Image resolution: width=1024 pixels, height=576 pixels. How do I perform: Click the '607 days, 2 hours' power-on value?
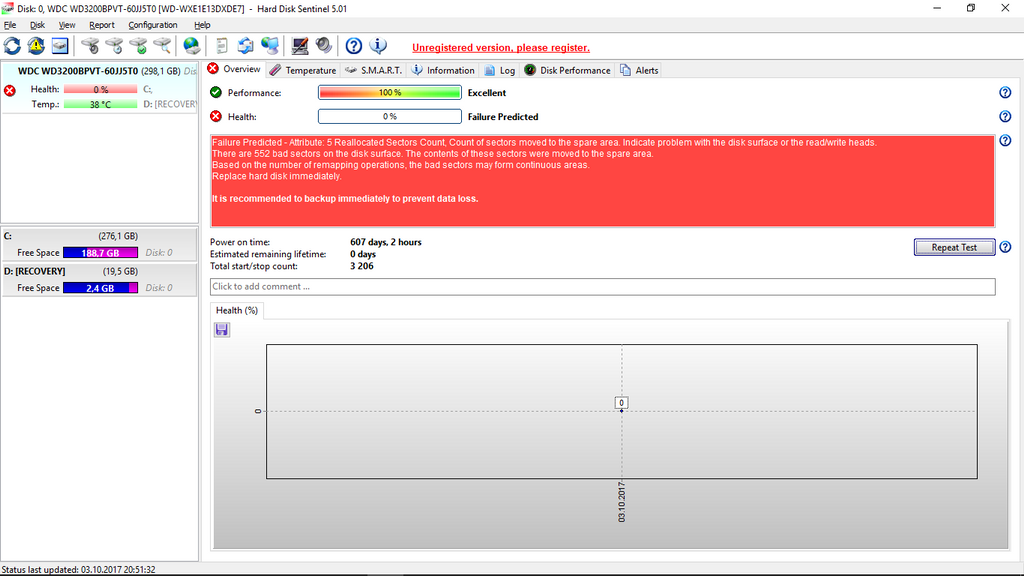[x=386, y=242]
